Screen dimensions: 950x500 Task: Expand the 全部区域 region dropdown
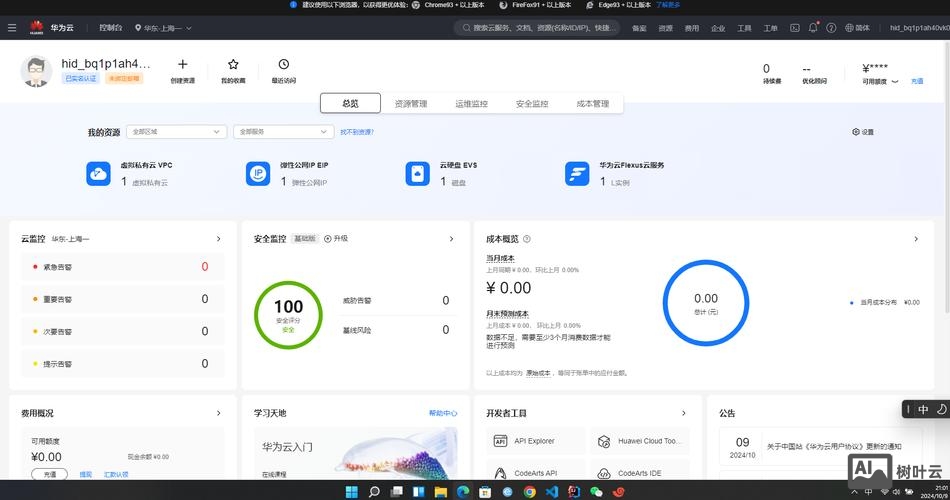[178, 131]
